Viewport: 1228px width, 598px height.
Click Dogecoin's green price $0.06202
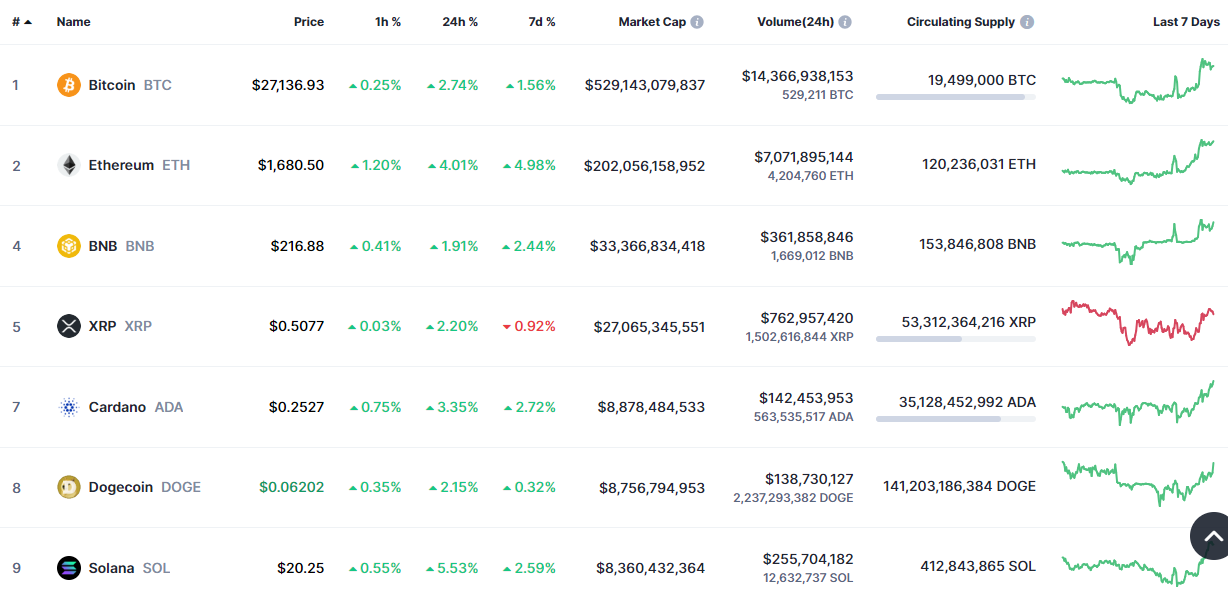pyautogui.click(x=292, y=487)
